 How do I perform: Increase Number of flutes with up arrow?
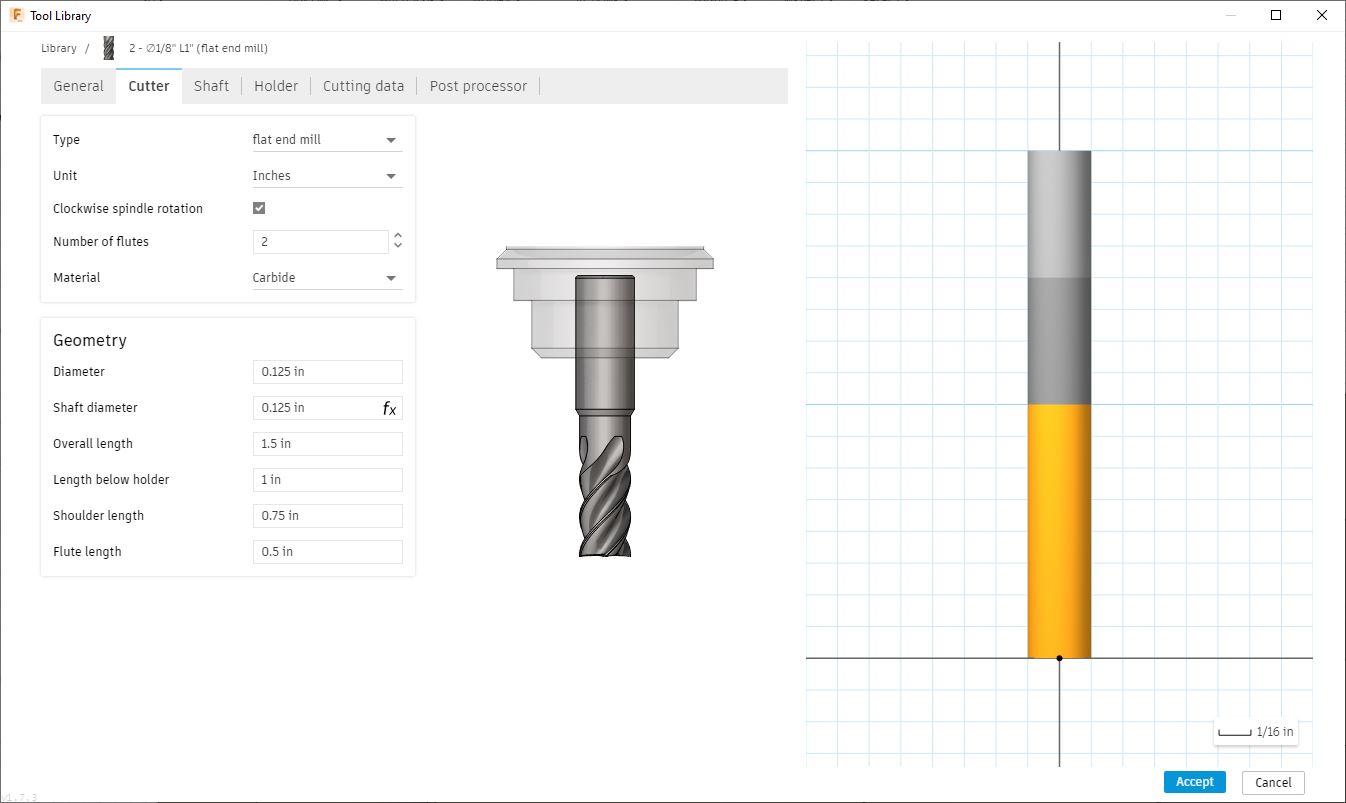coord(398,236)
